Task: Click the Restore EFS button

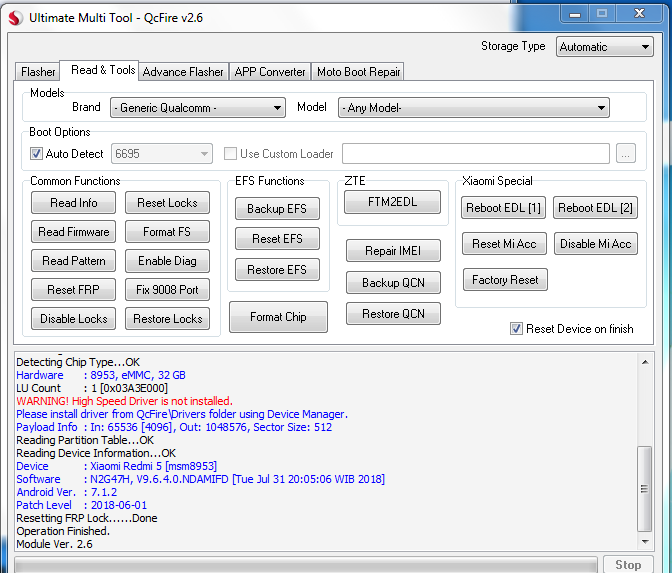Action: [277, 270]
